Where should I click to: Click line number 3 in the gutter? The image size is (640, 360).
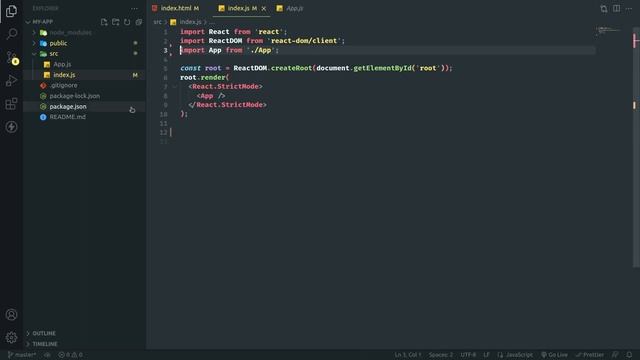[165, 50]
